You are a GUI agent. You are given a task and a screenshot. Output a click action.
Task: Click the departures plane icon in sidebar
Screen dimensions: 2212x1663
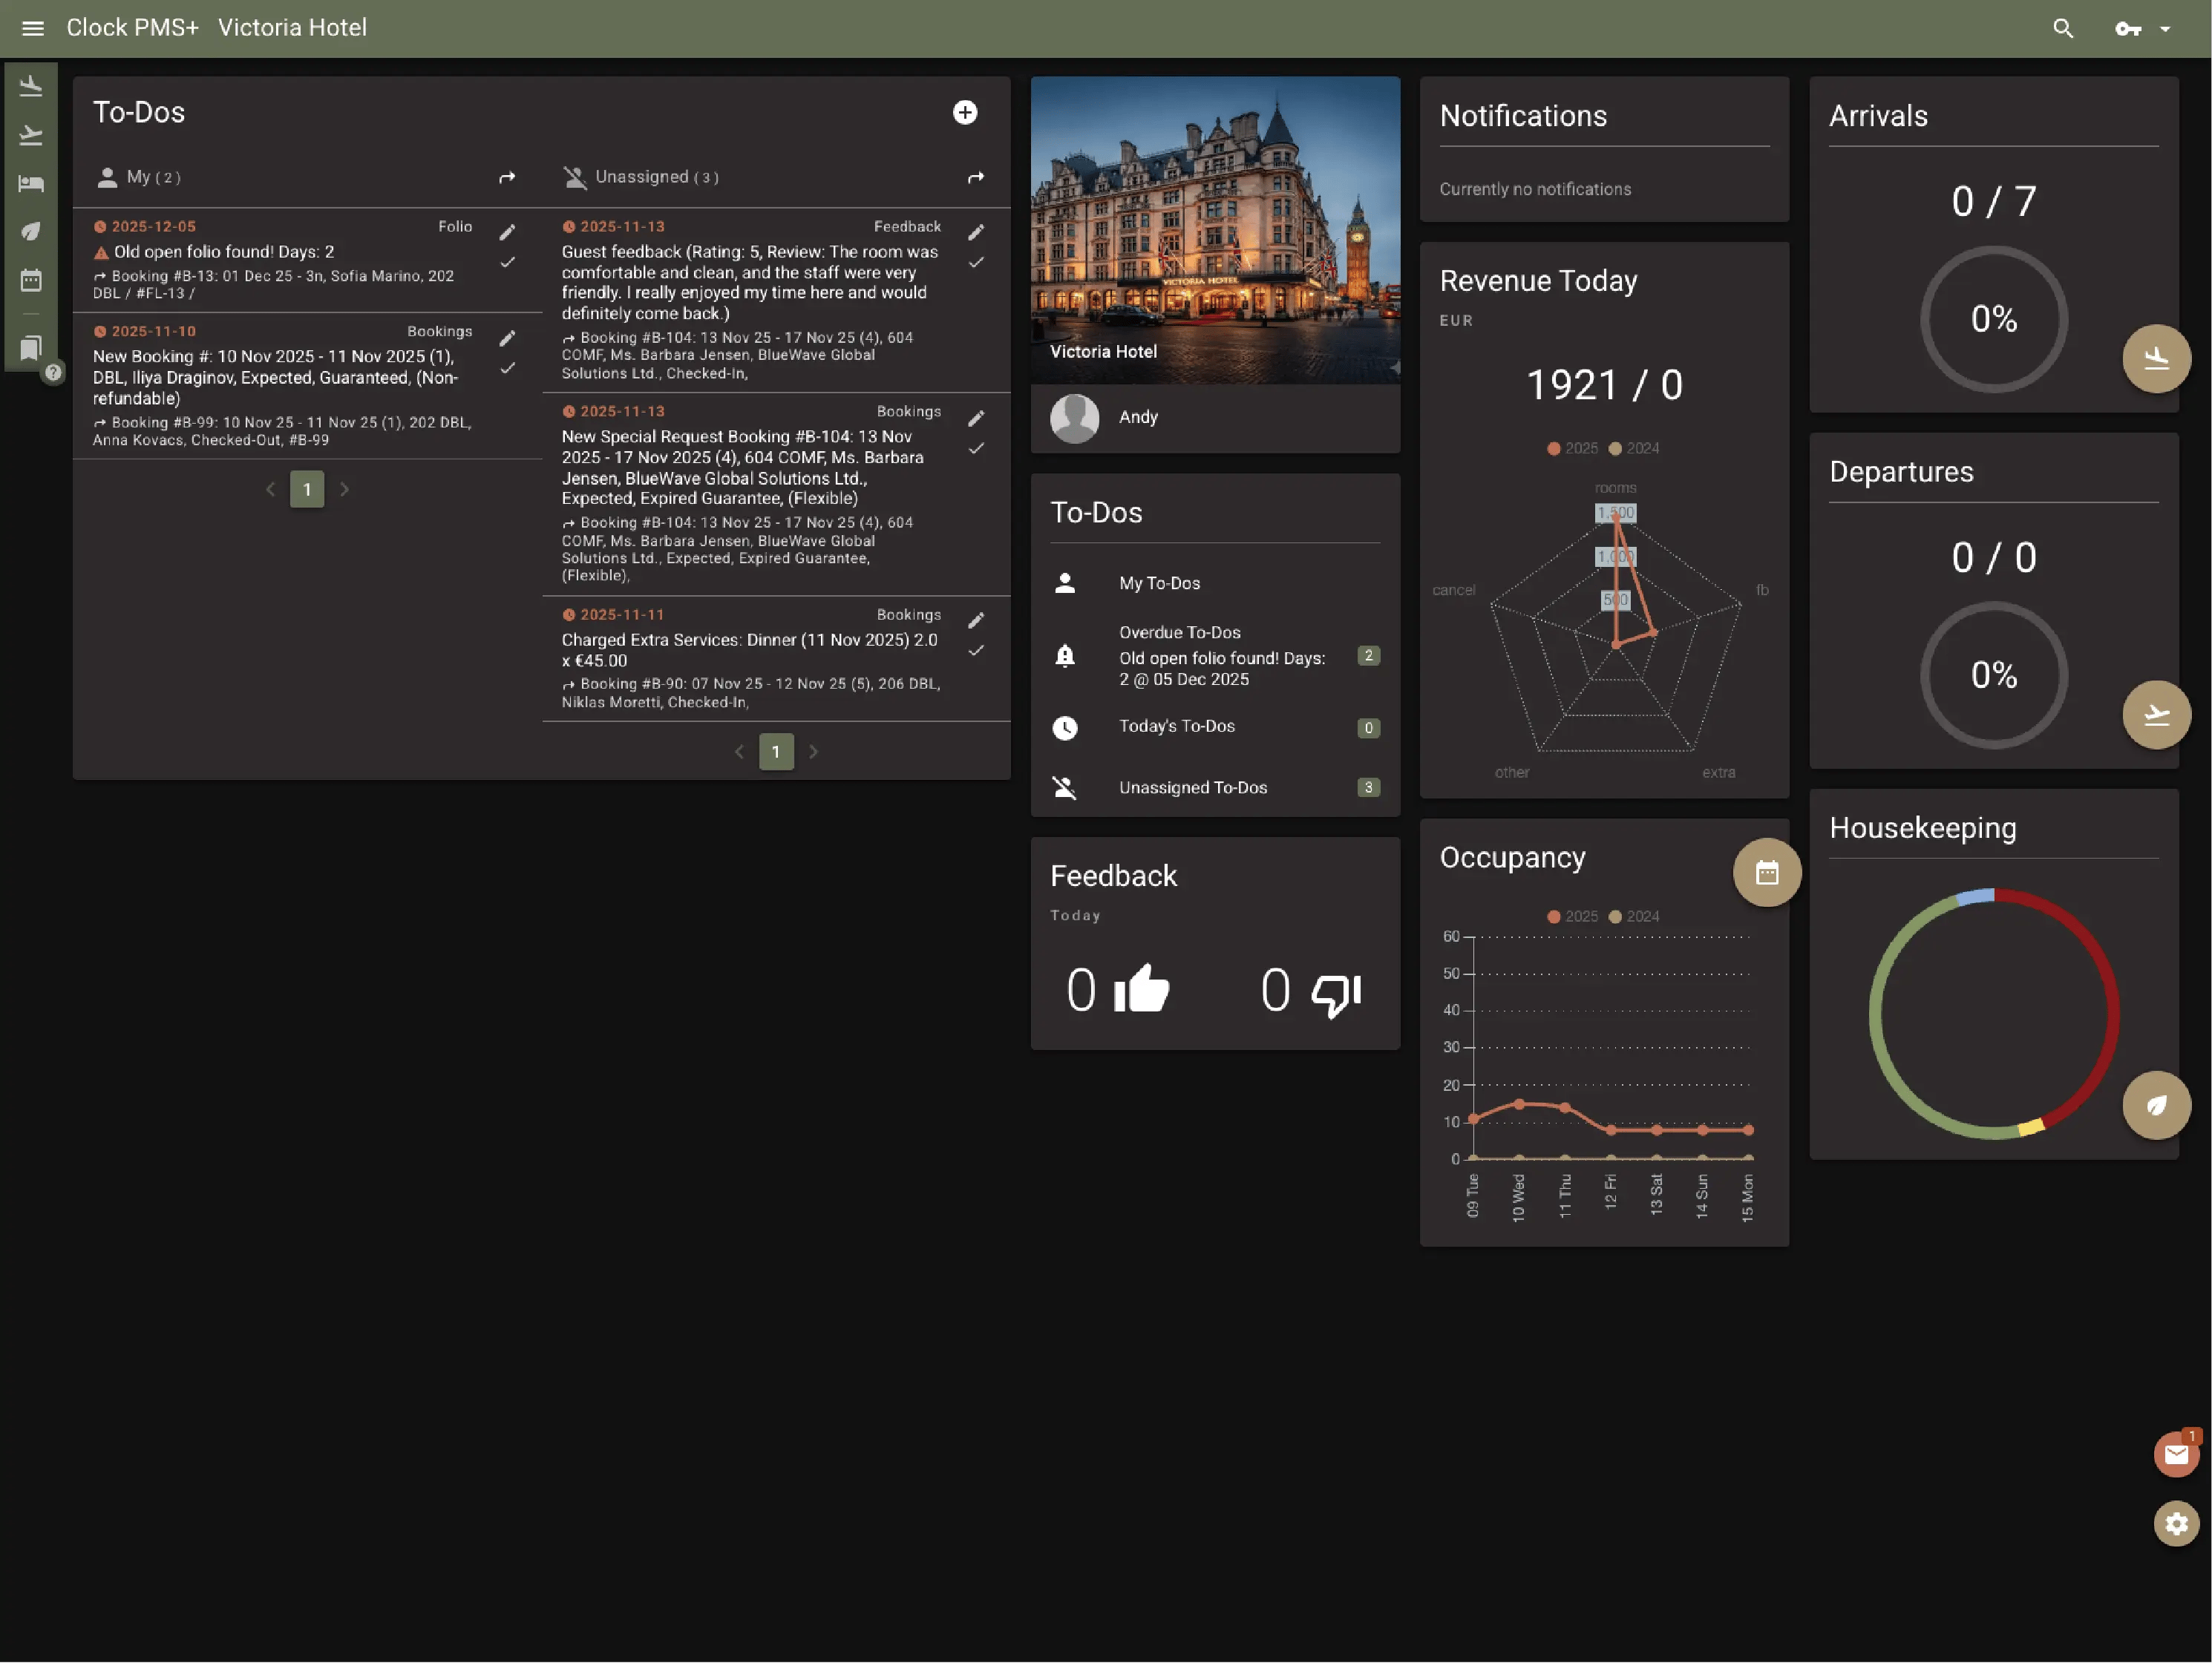[31, 135]
